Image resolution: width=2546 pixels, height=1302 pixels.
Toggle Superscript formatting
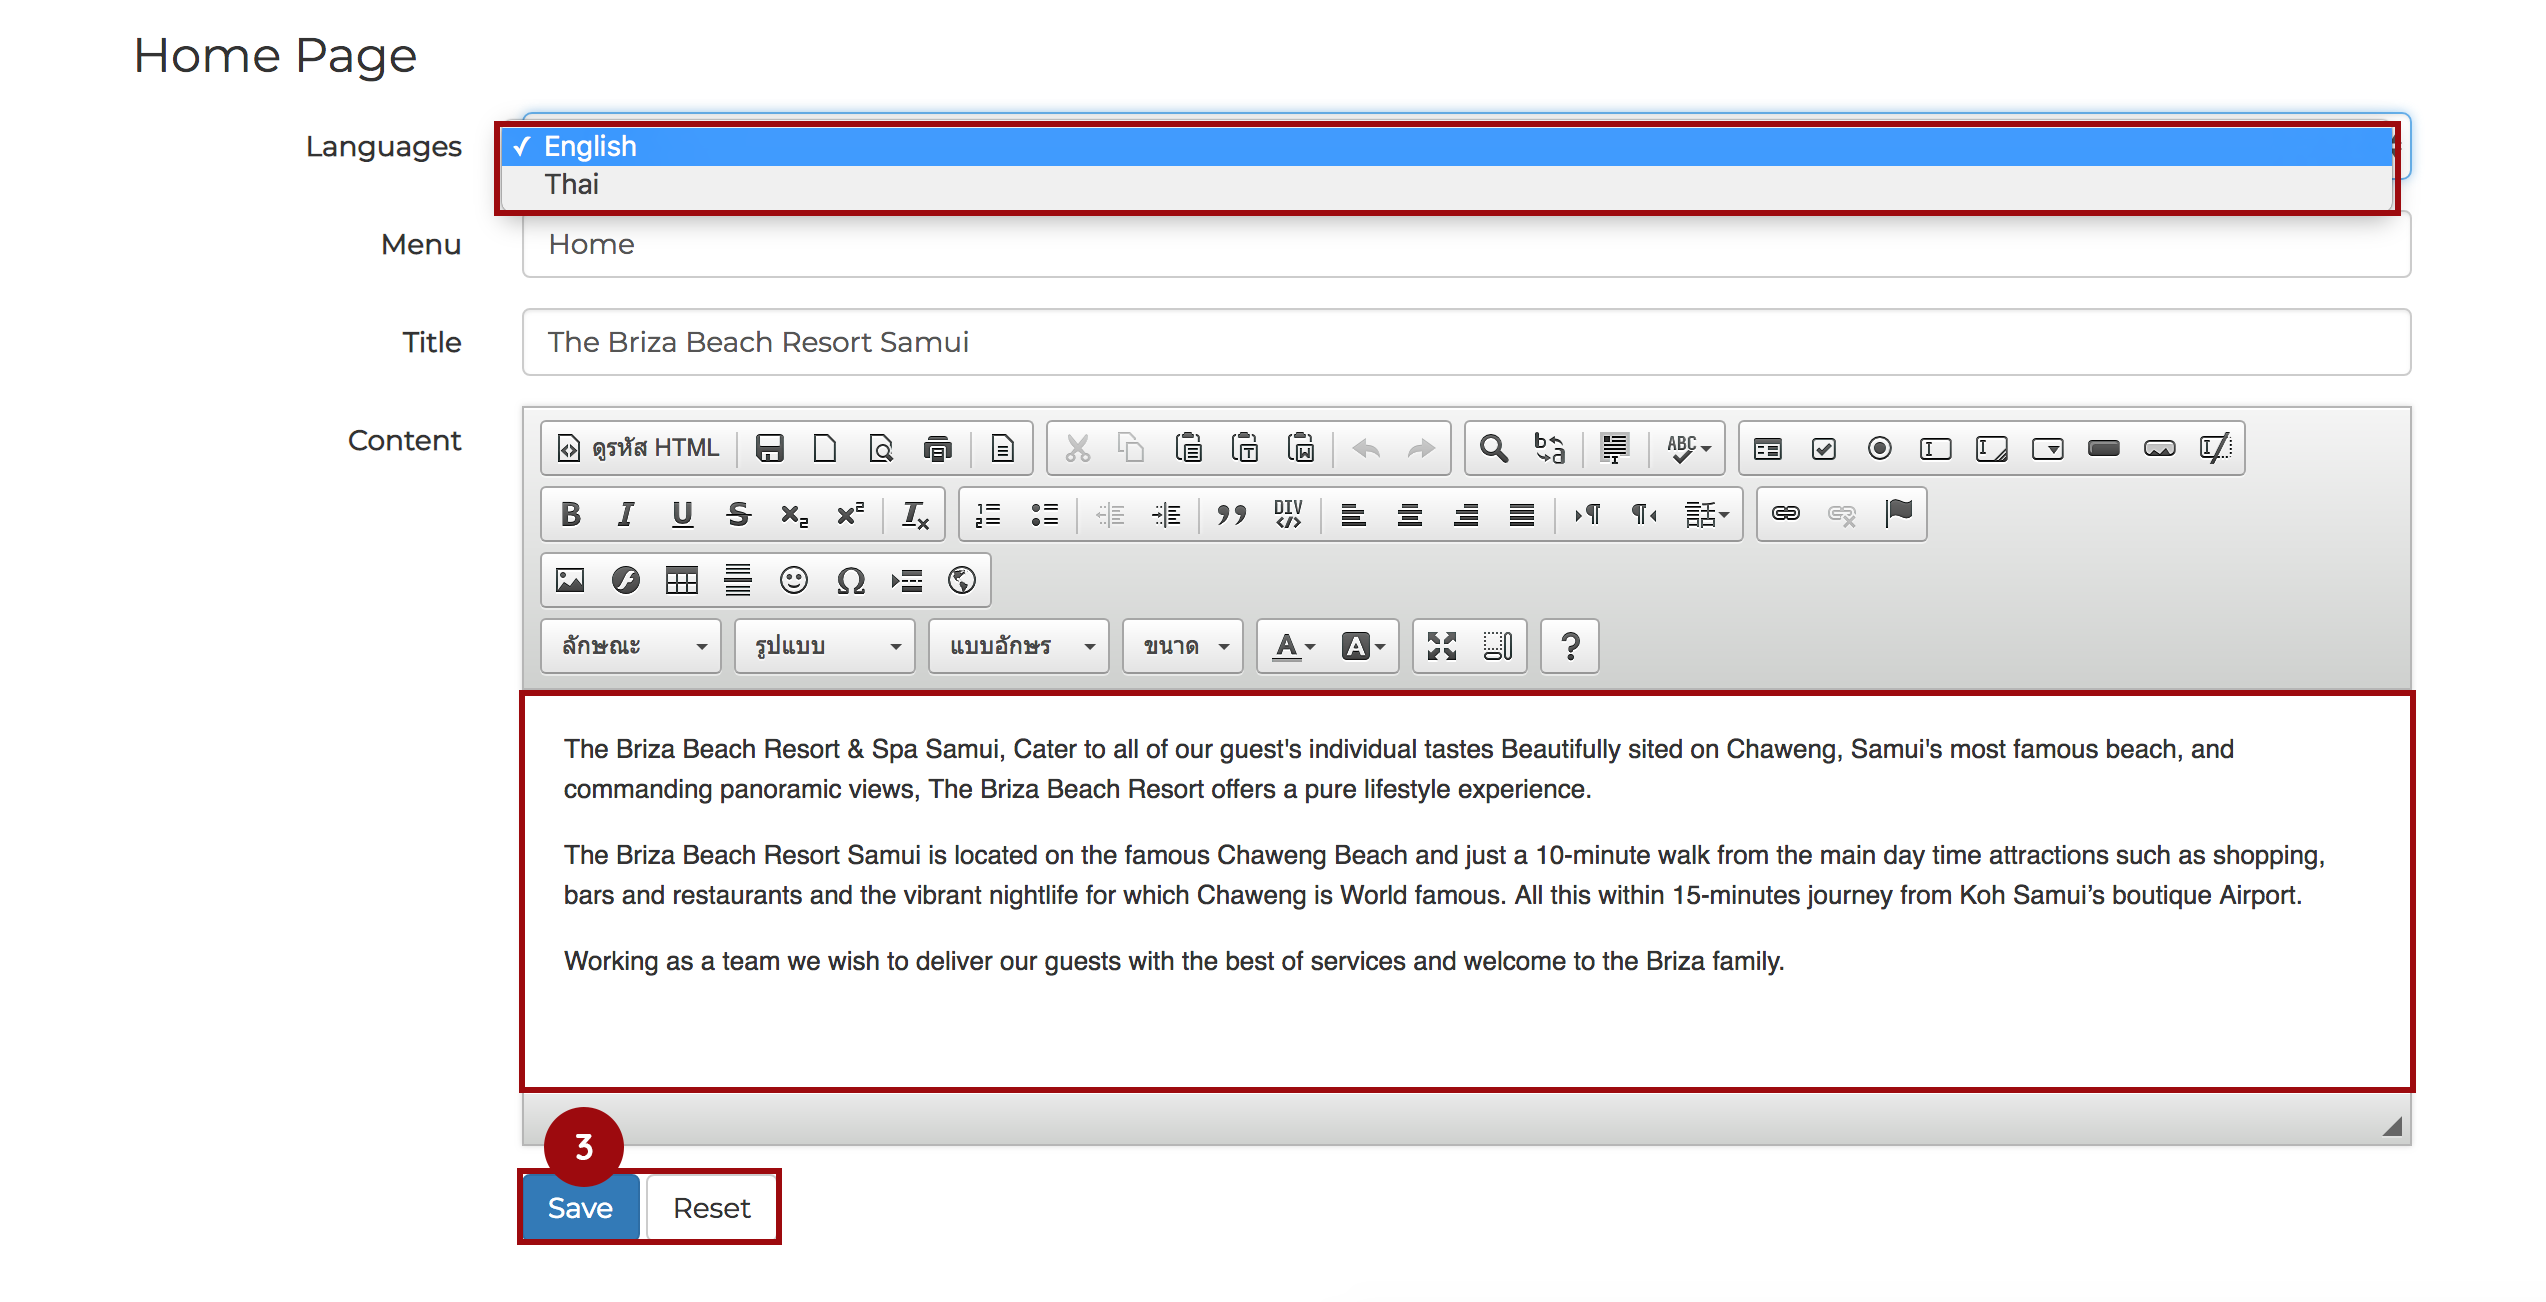850,514
